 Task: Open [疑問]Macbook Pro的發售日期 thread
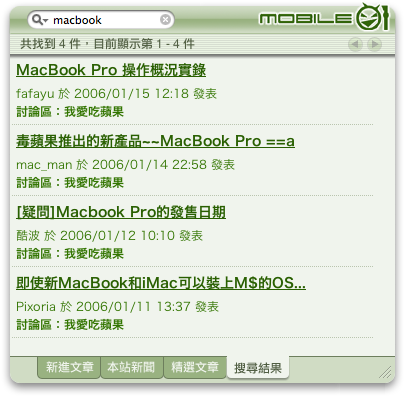tap(121, 212)
